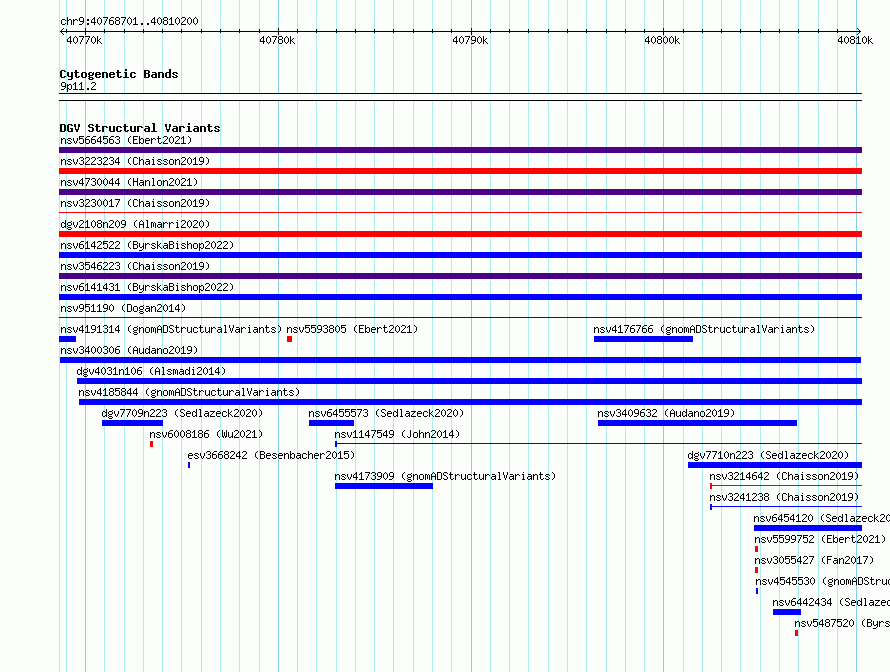Select the 9p11.2 band label
Screen dimensions: 890x672
[78, 86]
